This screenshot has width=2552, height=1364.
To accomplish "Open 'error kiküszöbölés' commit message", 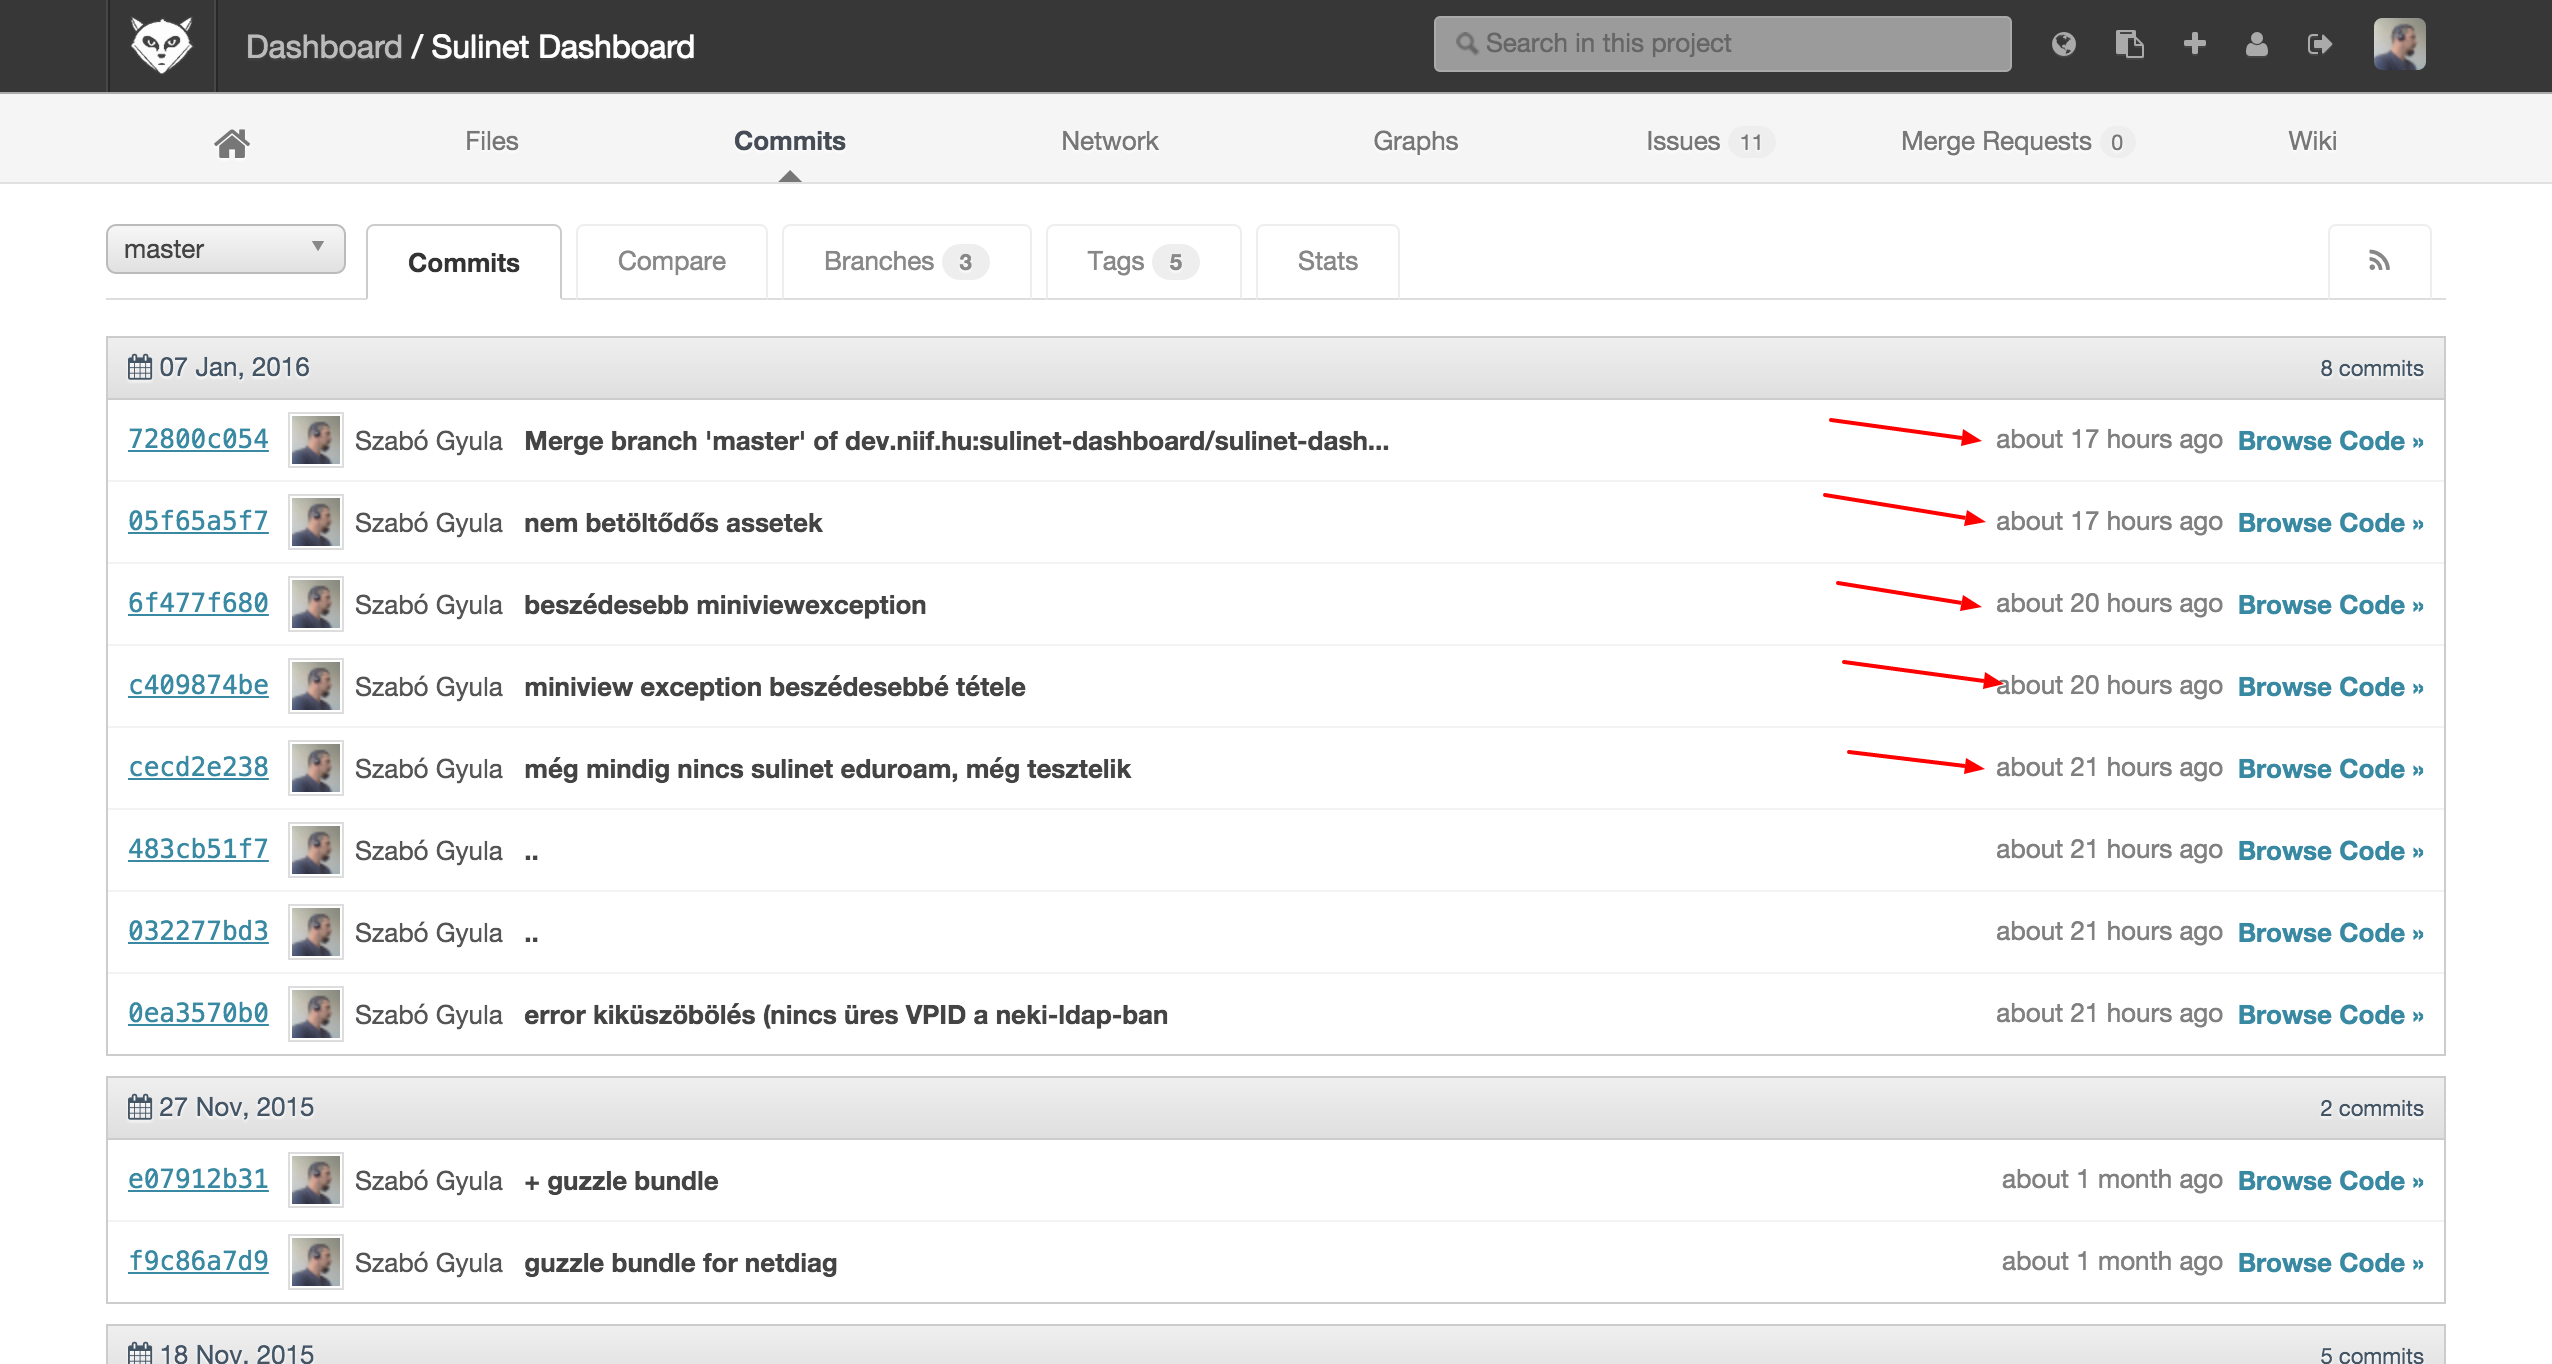I will point(846,1015).
